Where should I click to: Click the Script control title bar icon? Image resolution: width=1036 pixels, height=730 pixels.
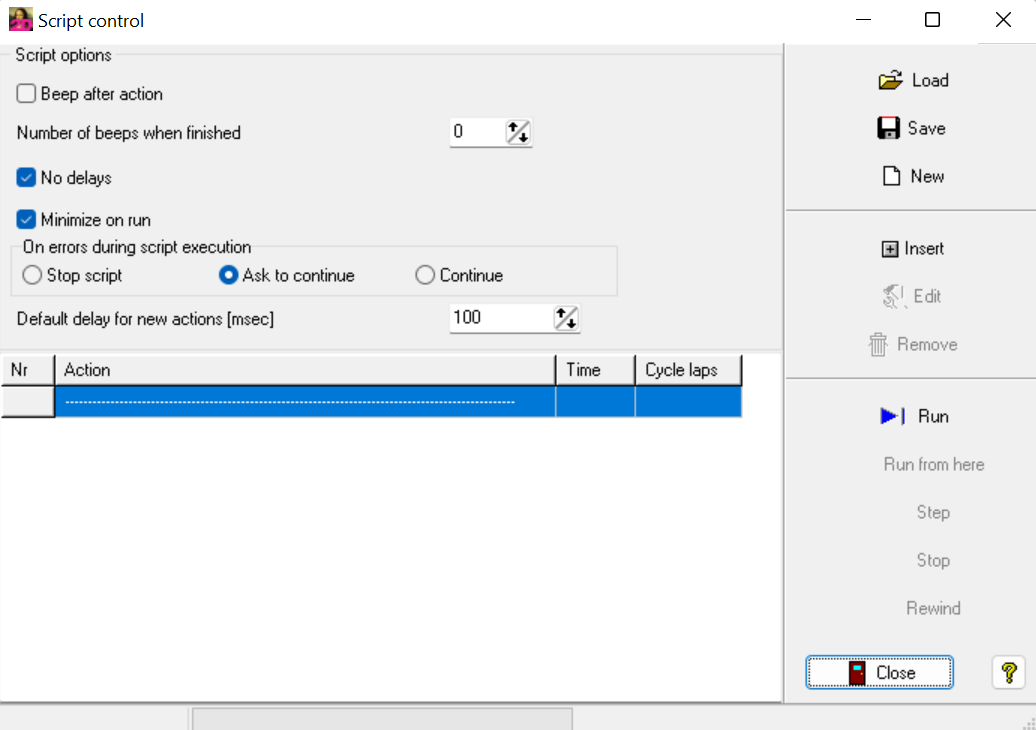click(20, 20)
